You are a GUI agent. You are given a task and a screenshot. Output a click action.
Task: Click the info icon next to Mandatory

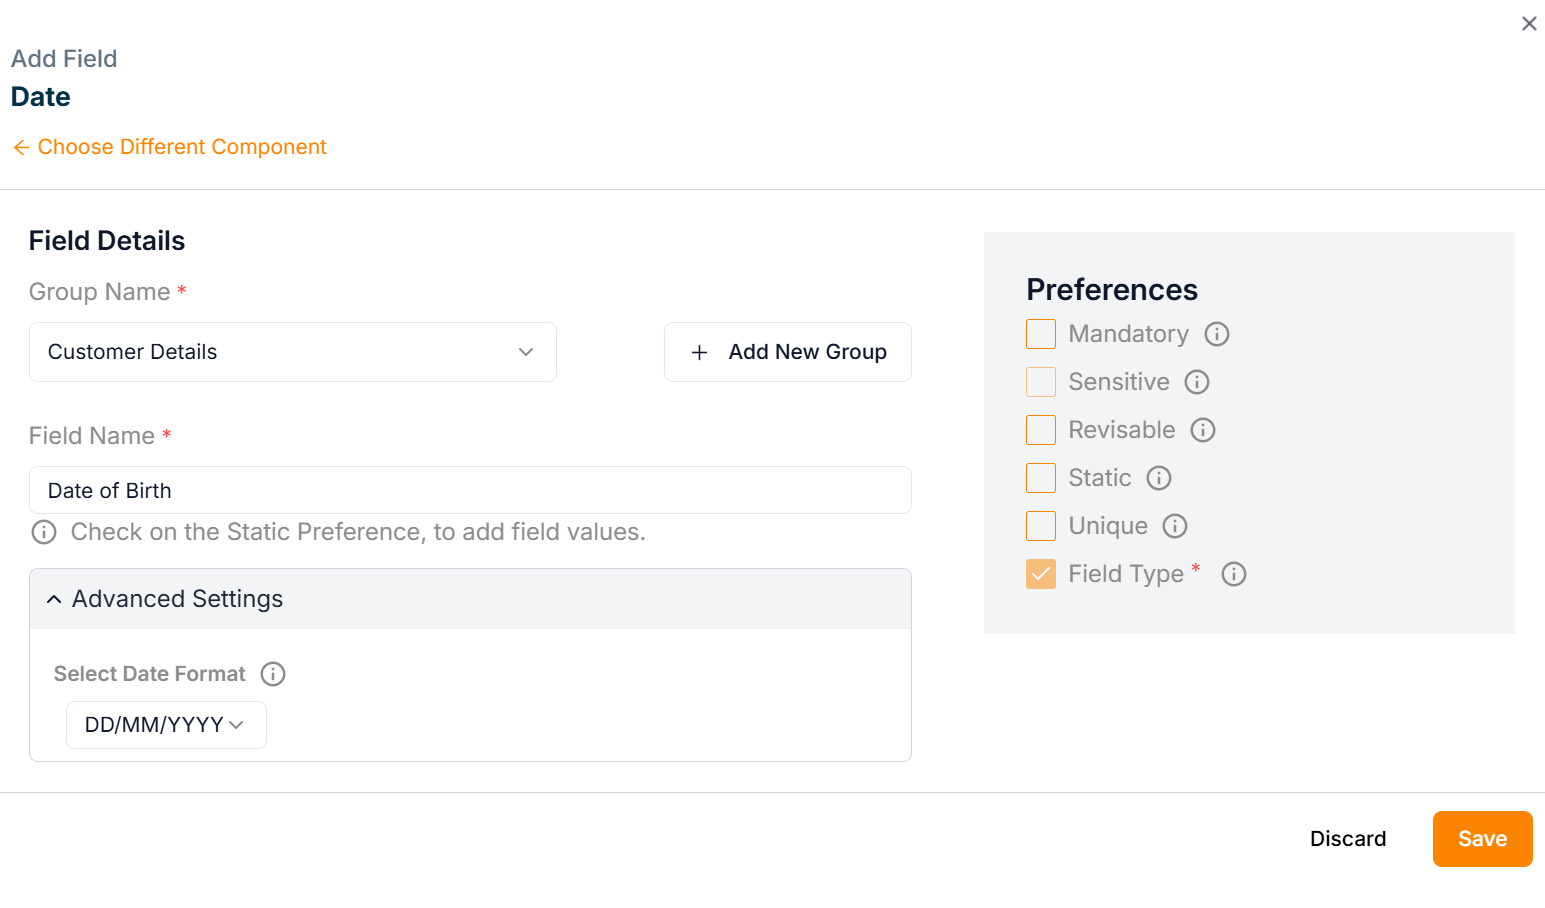tap(1216, 334)
